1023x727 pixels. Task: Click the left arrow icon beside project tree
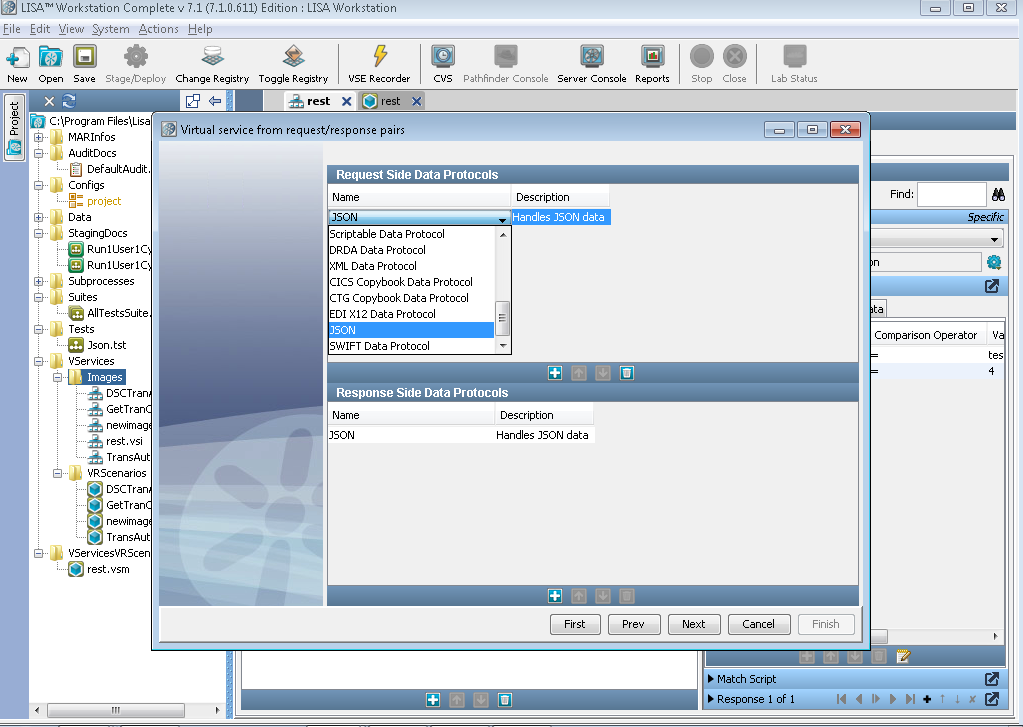(215, 101)
